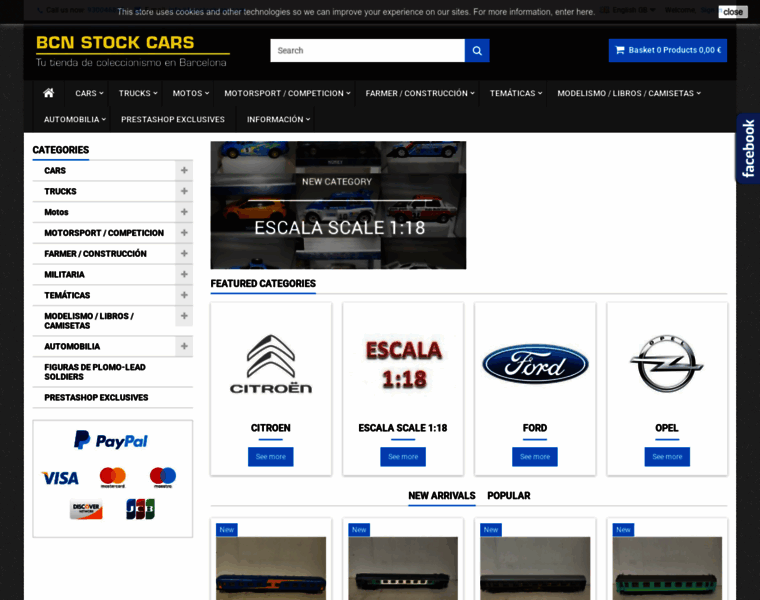Open PRESTASHOP EXCLUSIVES in navigation bar
760x600 pixels.
coord(173,119)
